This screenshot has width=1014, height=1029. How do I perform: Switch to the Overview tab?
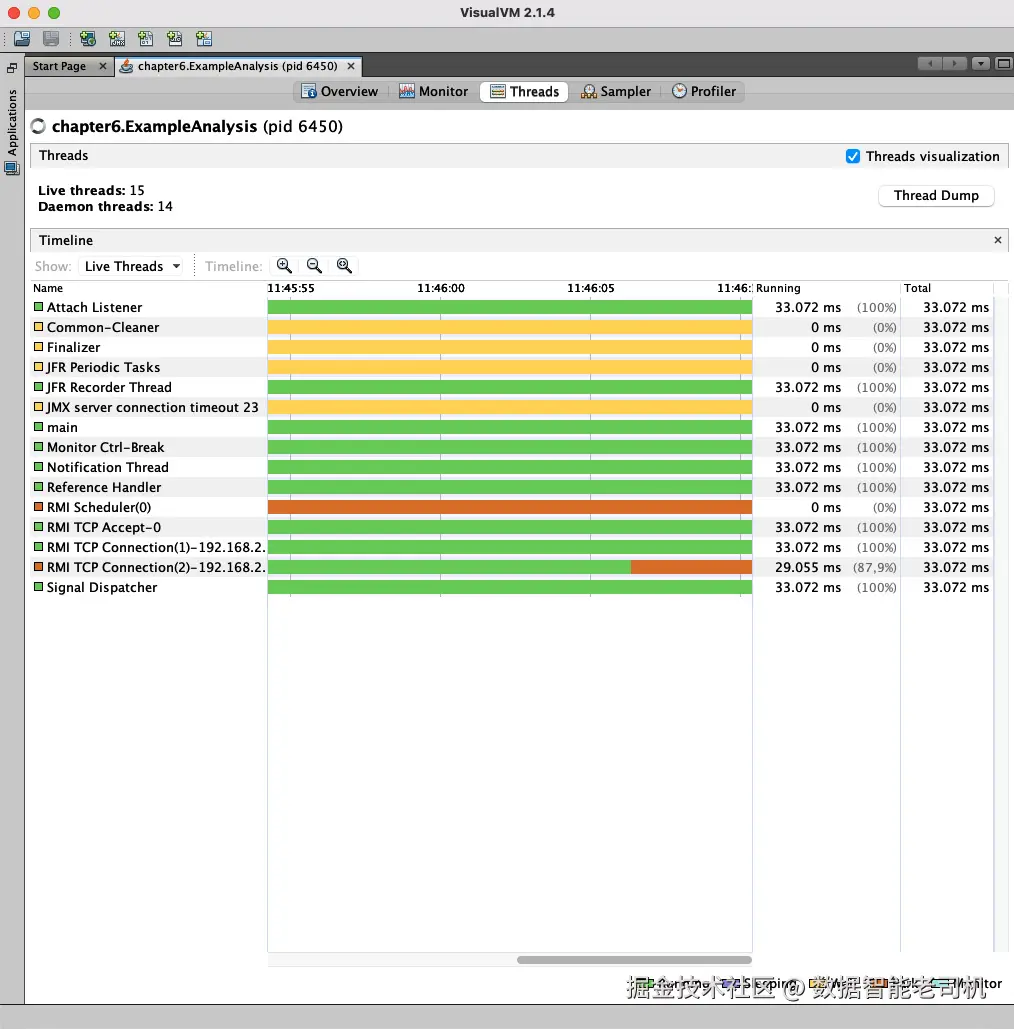[339, 91]
